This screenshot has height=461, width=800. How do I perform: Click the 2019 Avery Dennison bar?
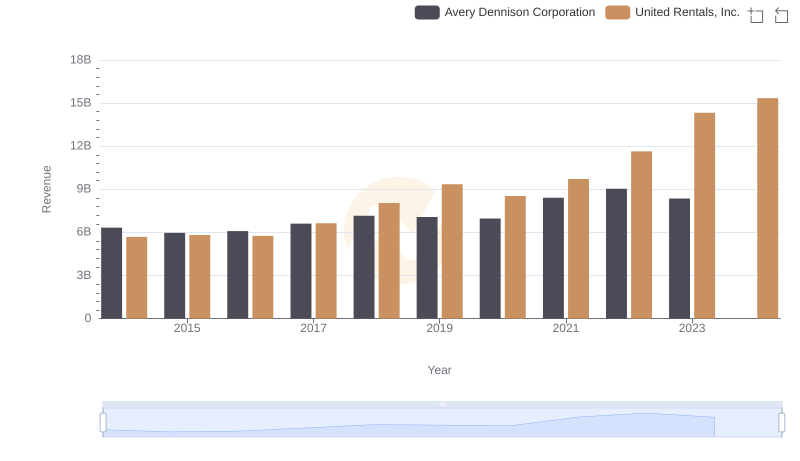pyautogui.click(x=427, y=268)
